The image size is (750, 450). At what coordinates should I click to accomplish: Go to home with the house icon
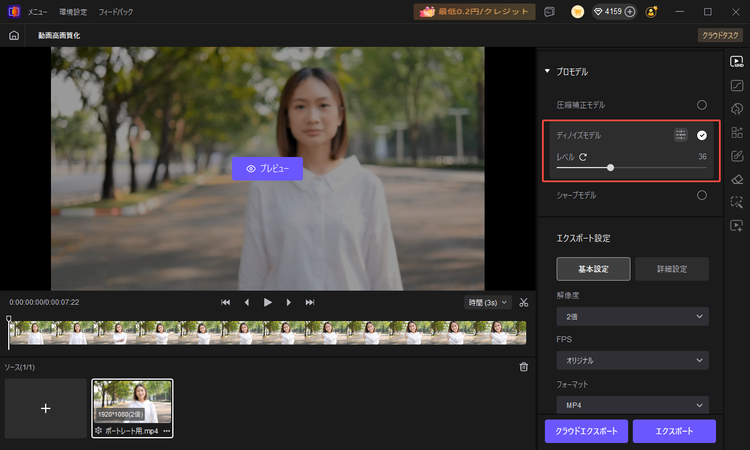(x=14, y=35)
